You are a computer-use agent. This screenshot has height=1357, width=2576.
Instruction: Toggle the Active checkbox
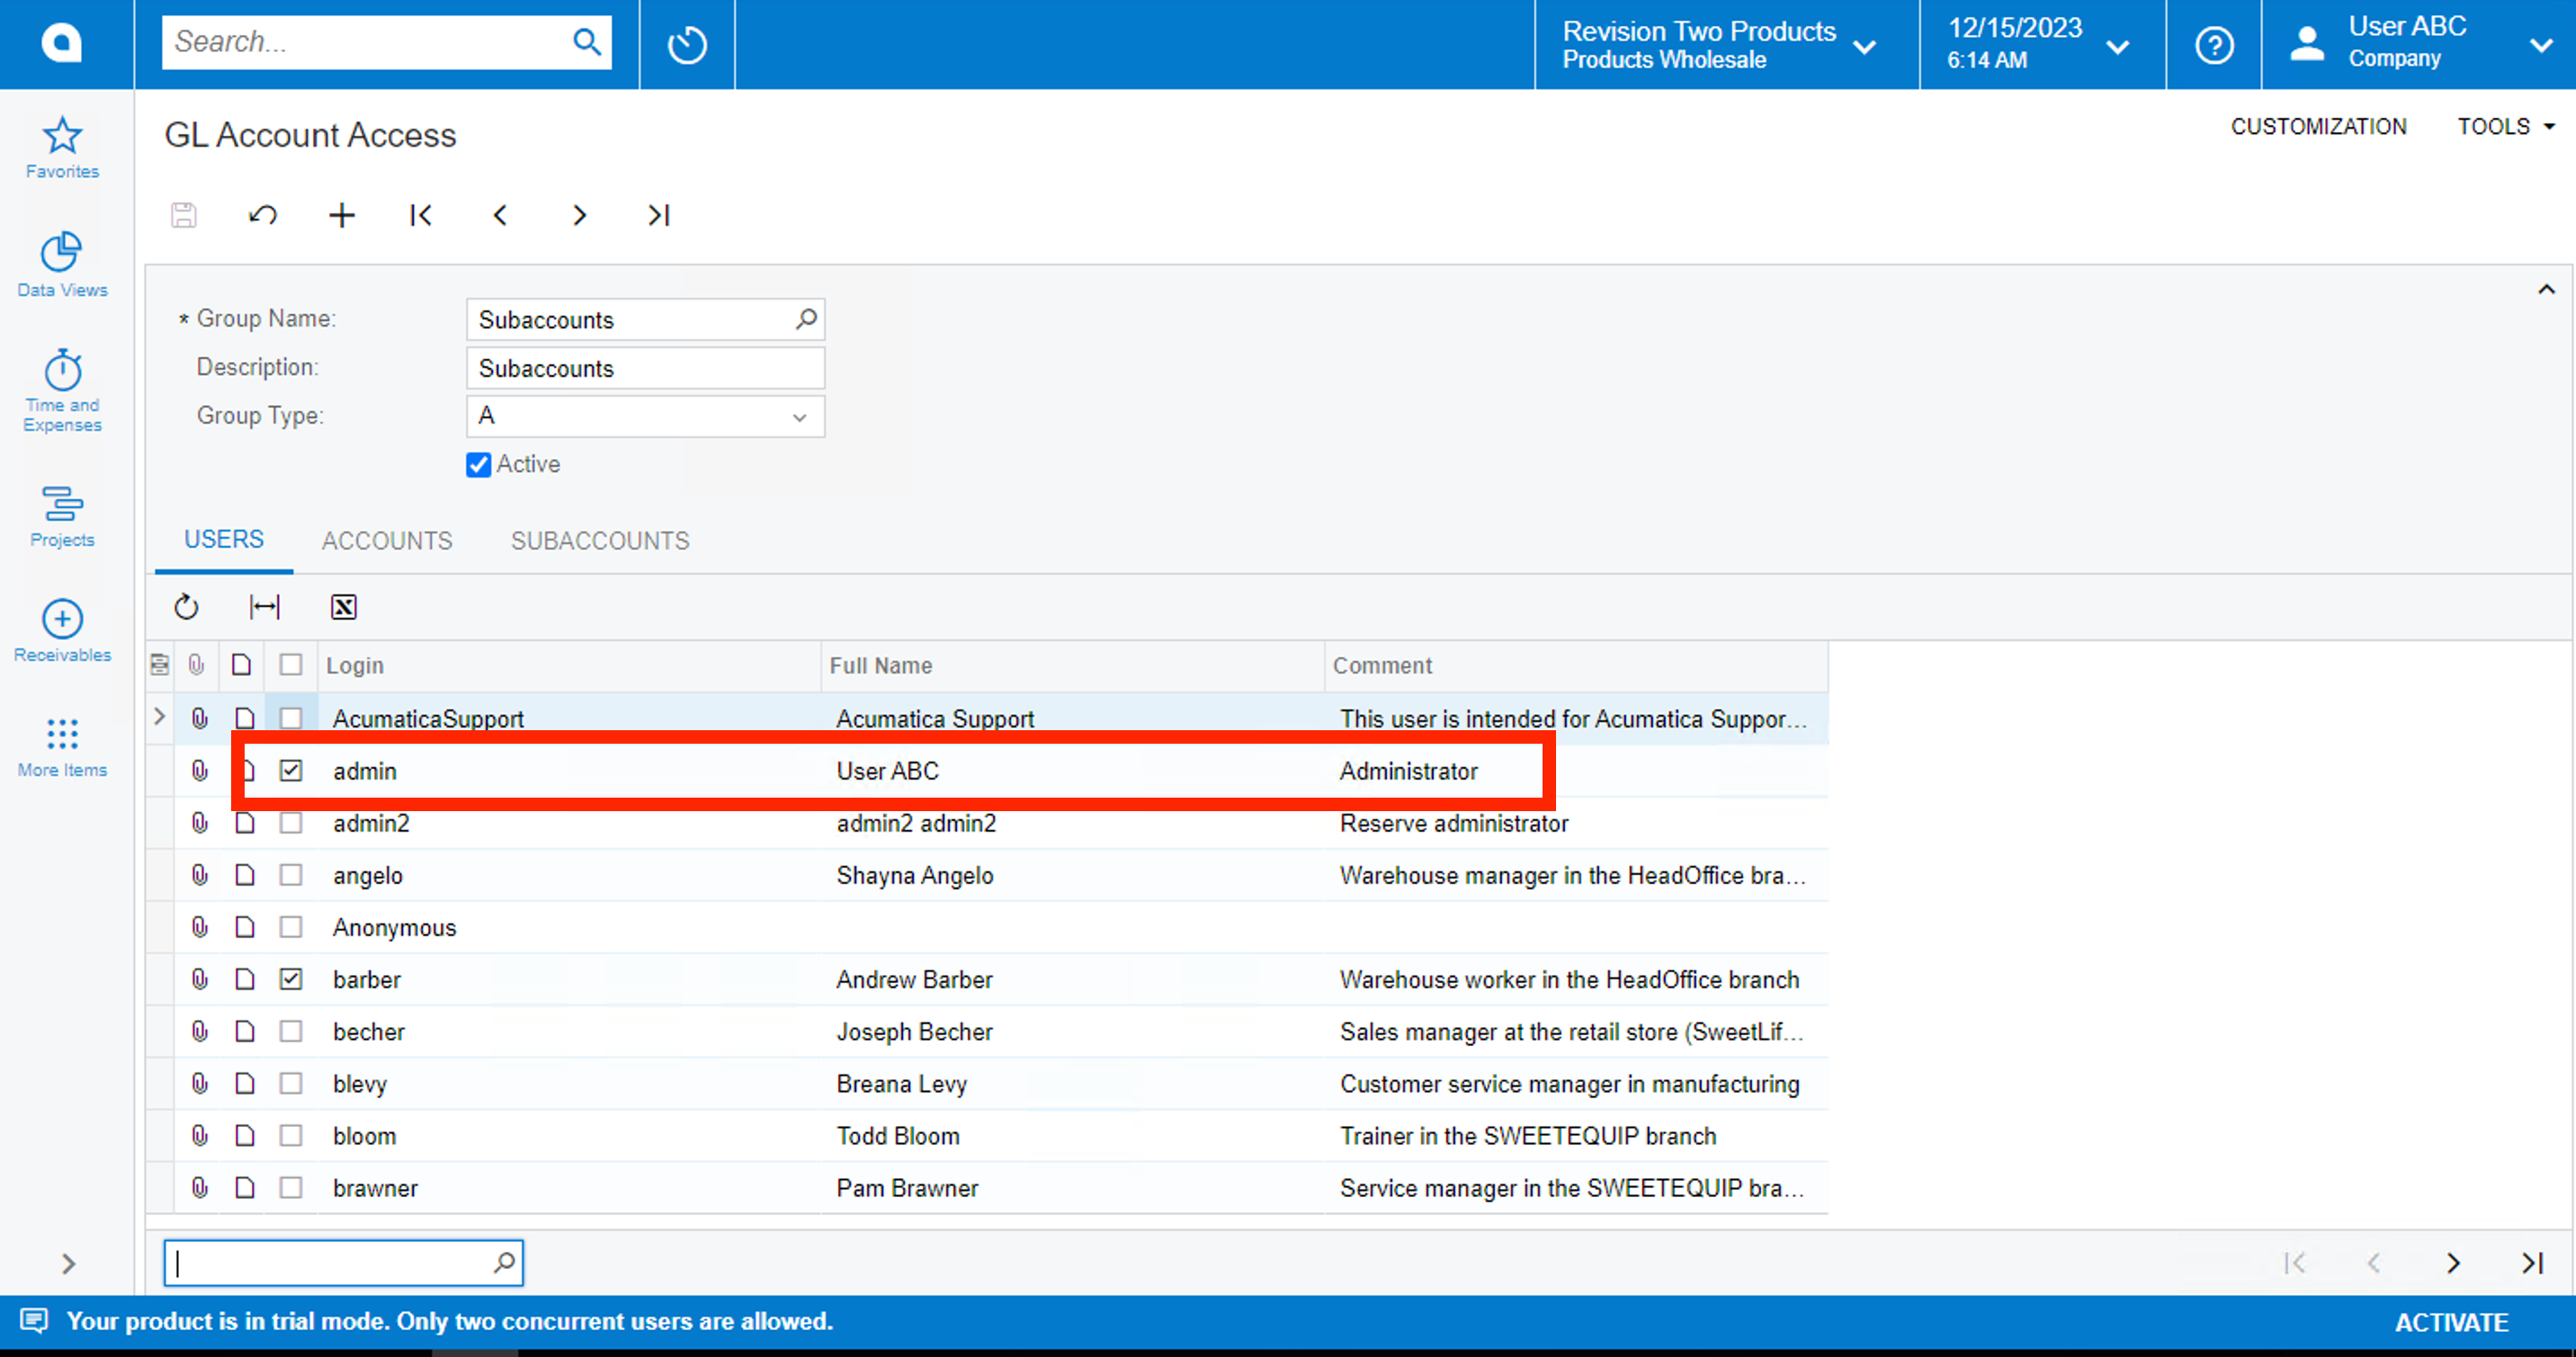tap(479, 465)
